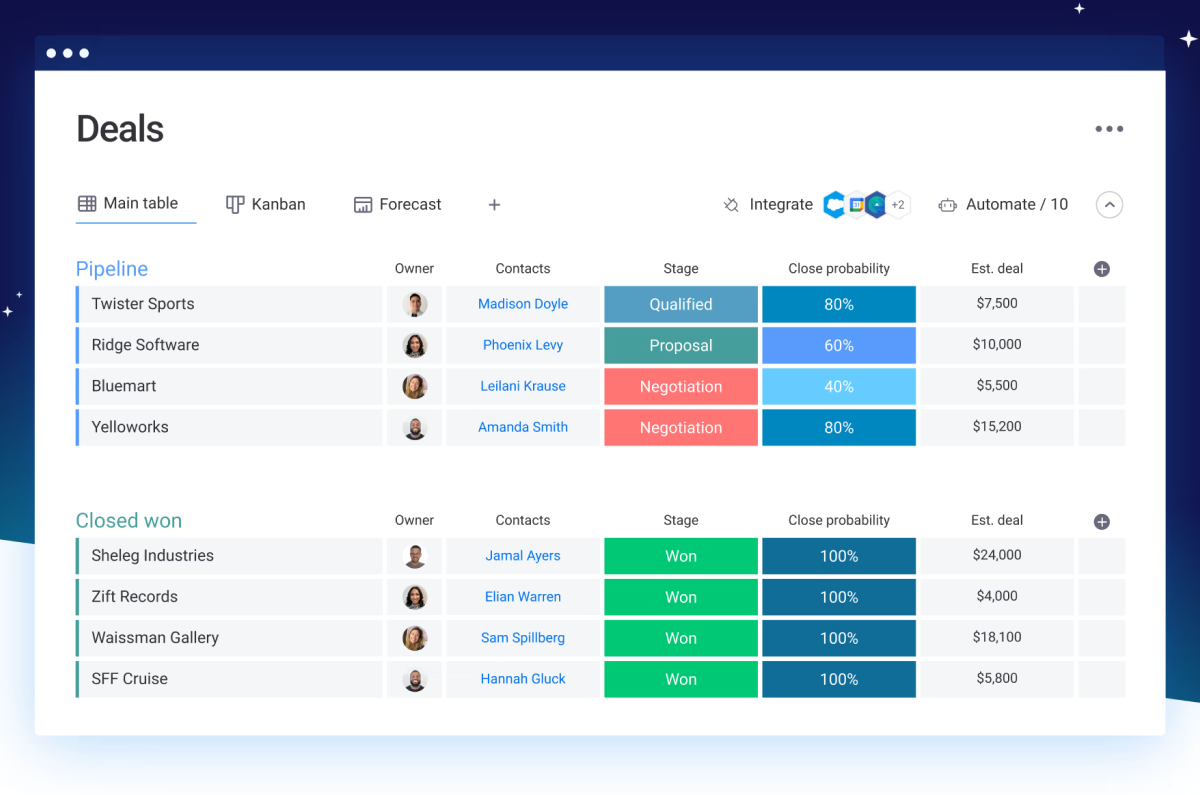Edit the $24,000 estimated deal value
Screen dimensions: 1200x795
997,556
